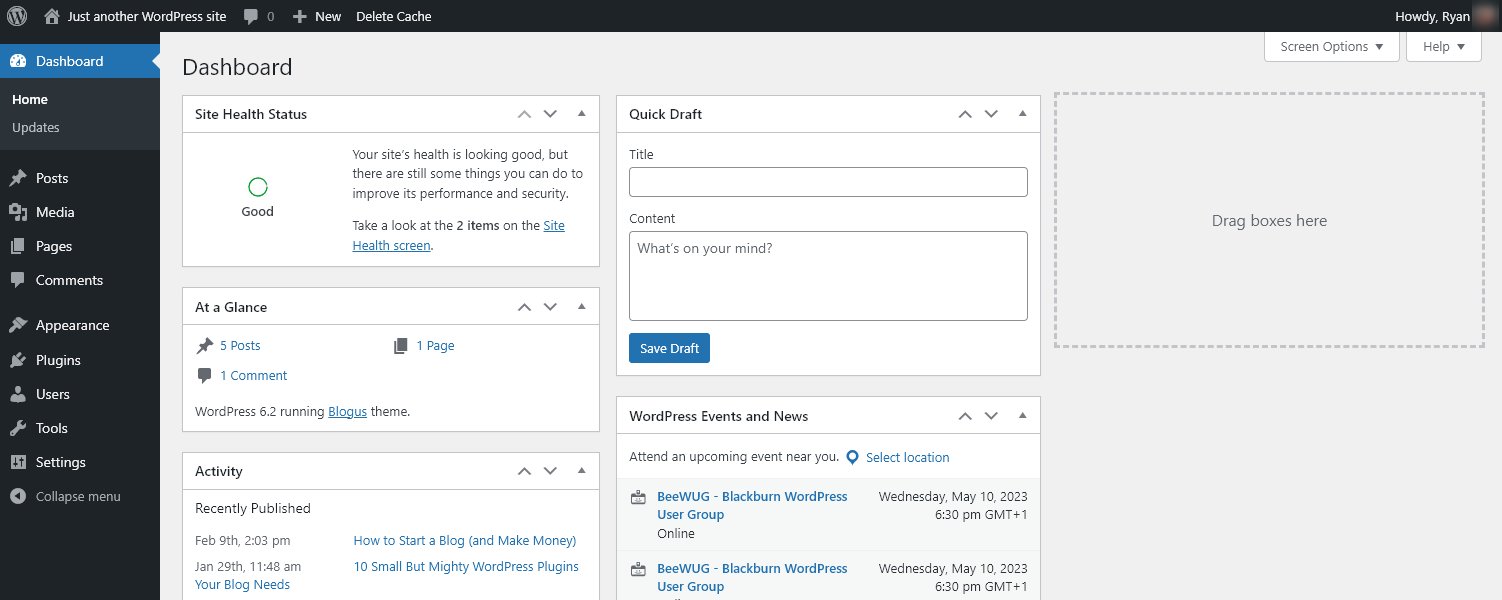1502x600 pixels.
Task: Open the Screen Options dropdown
Action: tap(1331, 46)
